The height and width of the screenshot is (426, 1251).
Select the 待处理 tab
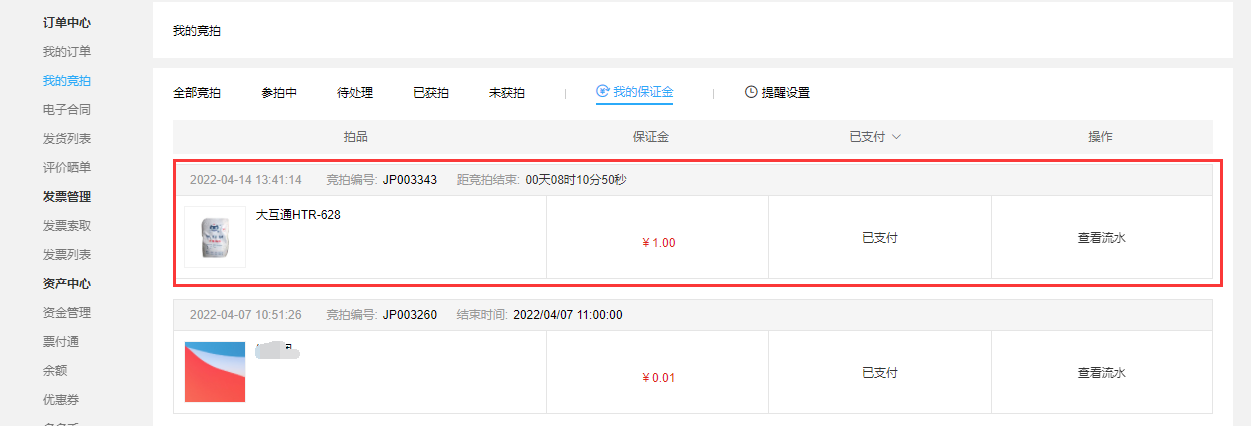point(355,93)
